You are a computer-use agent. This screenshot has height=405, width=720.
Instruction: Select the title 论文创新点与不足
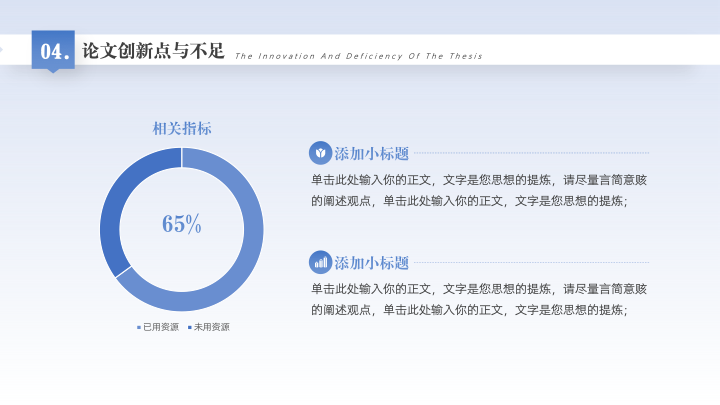[x=153, y=51]
